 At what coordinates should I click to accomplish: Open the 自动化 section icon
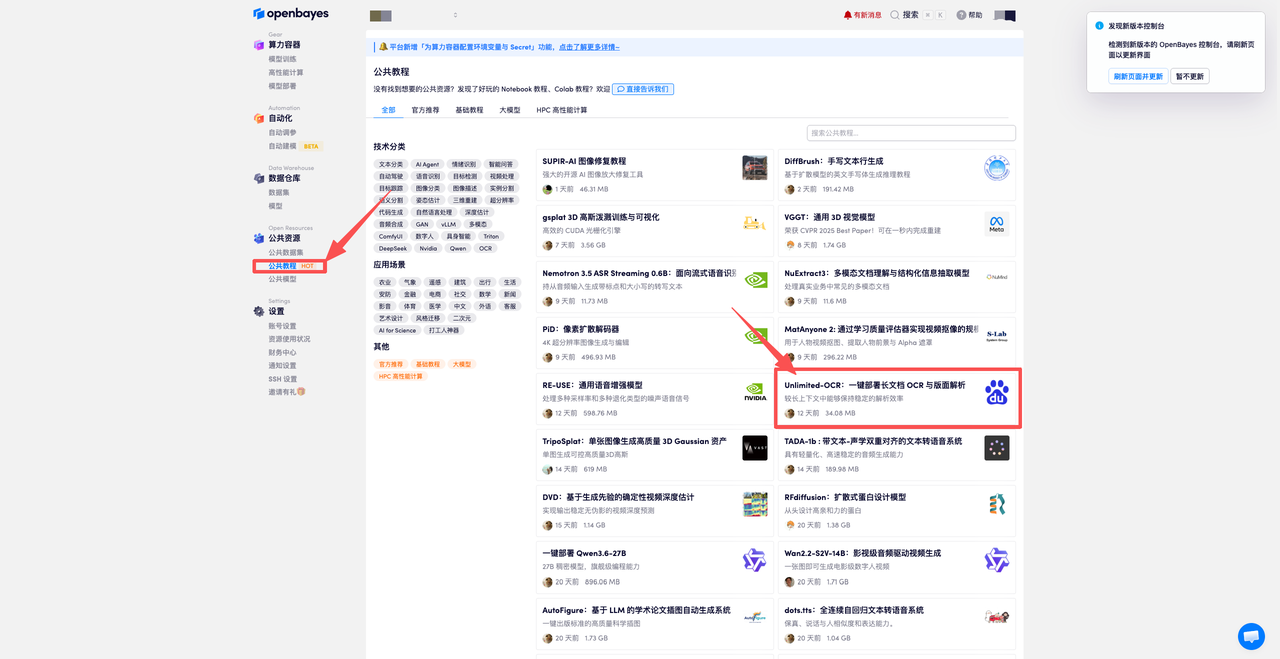point(259,118)
